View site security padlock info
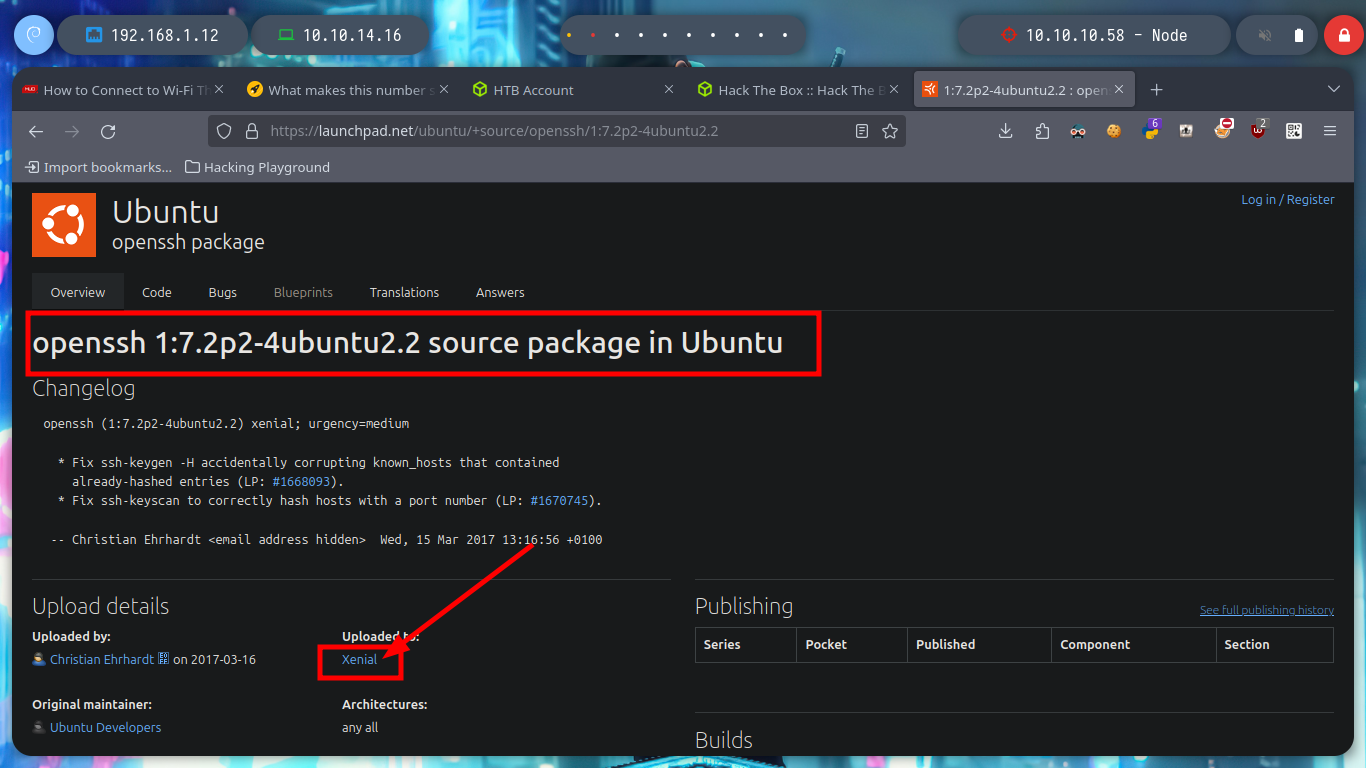Viewport: 1366px width, 768px height. [x=251, y=131]
